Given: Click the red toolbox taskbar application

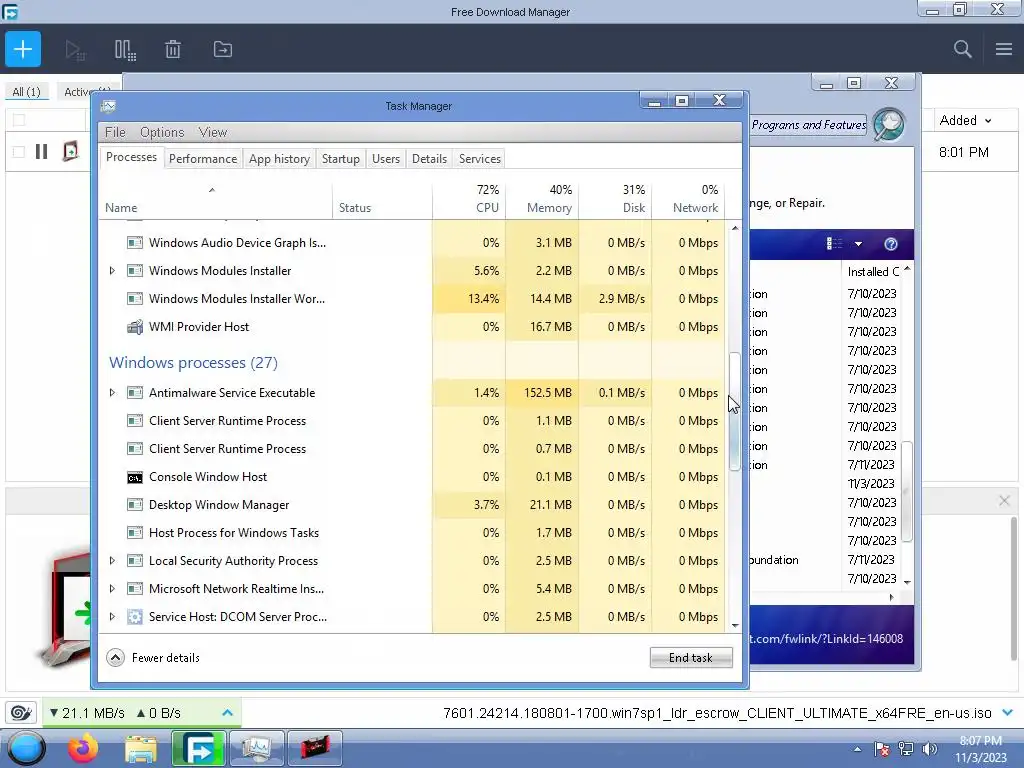Looking at the screenshot, I should 315,748.
